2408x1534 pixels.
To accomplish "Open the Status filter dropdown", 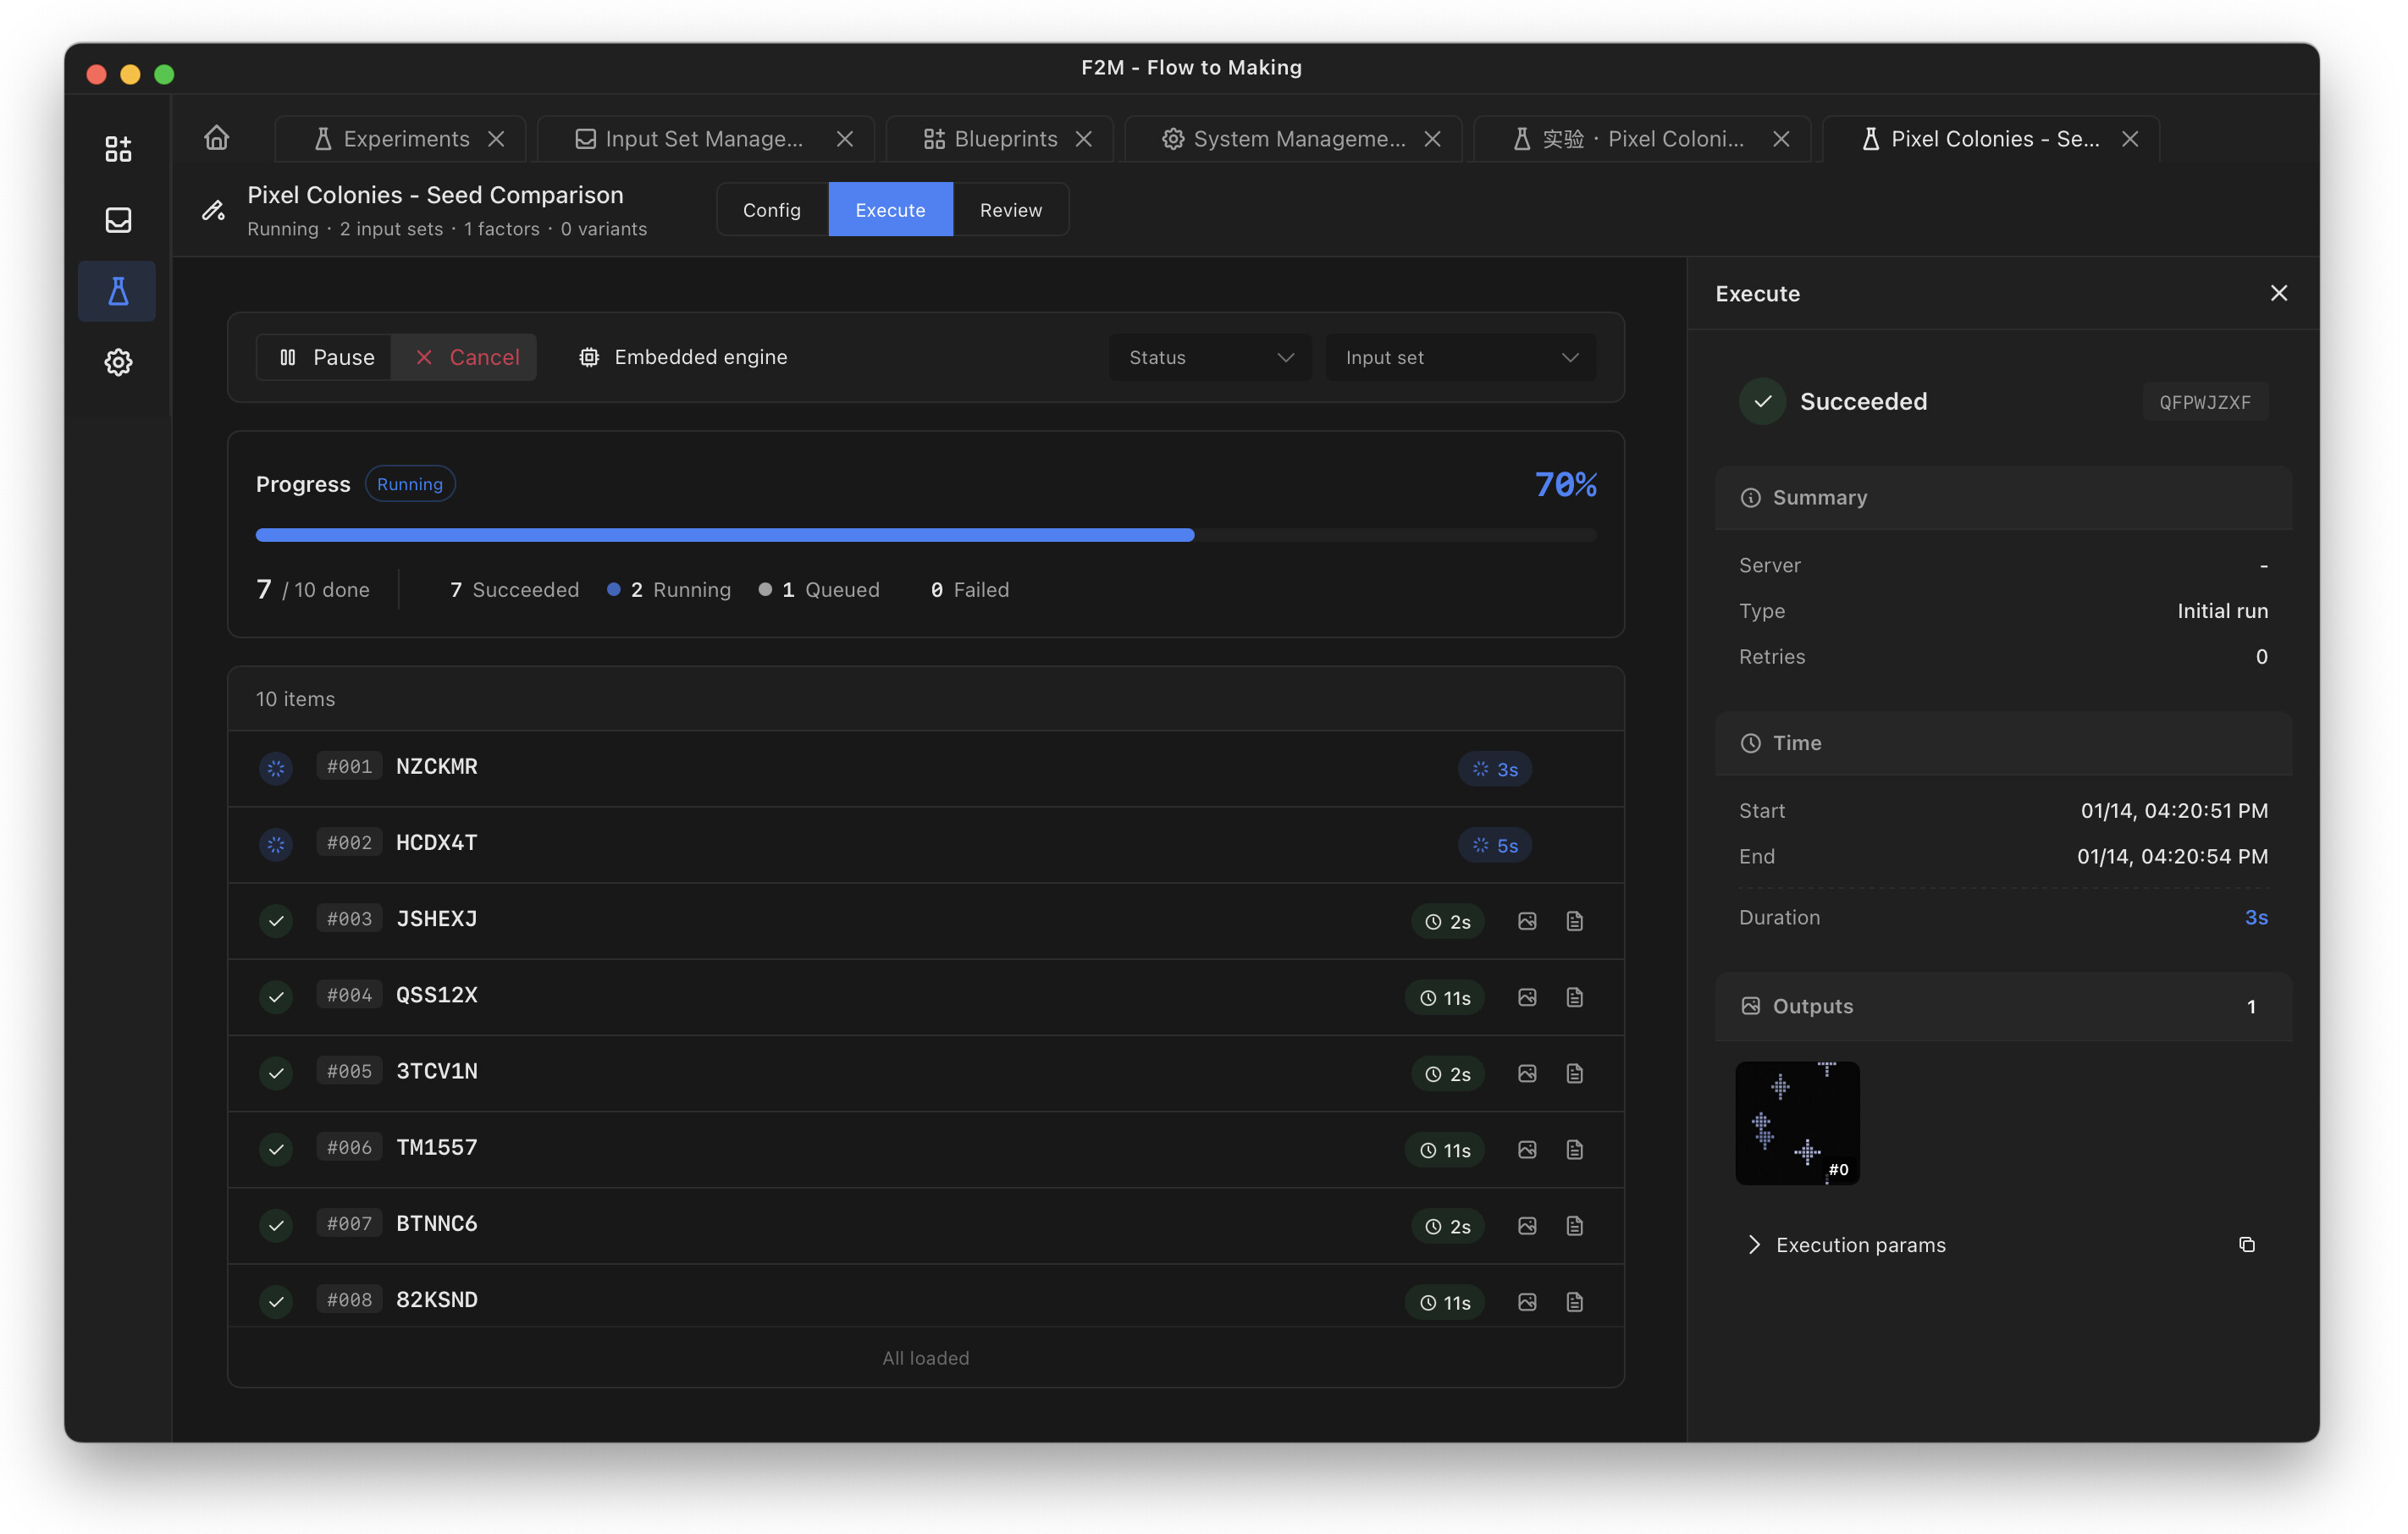I will [1209, 357].
